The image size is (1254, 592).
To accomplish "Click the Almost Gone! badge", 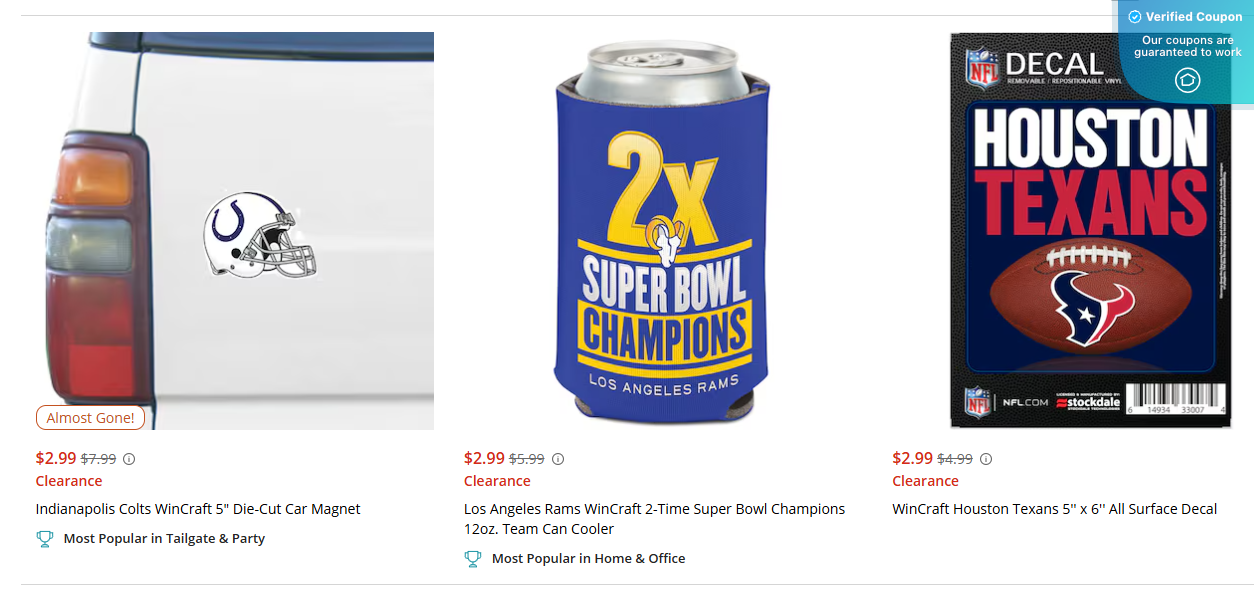I will coord(90,417).
